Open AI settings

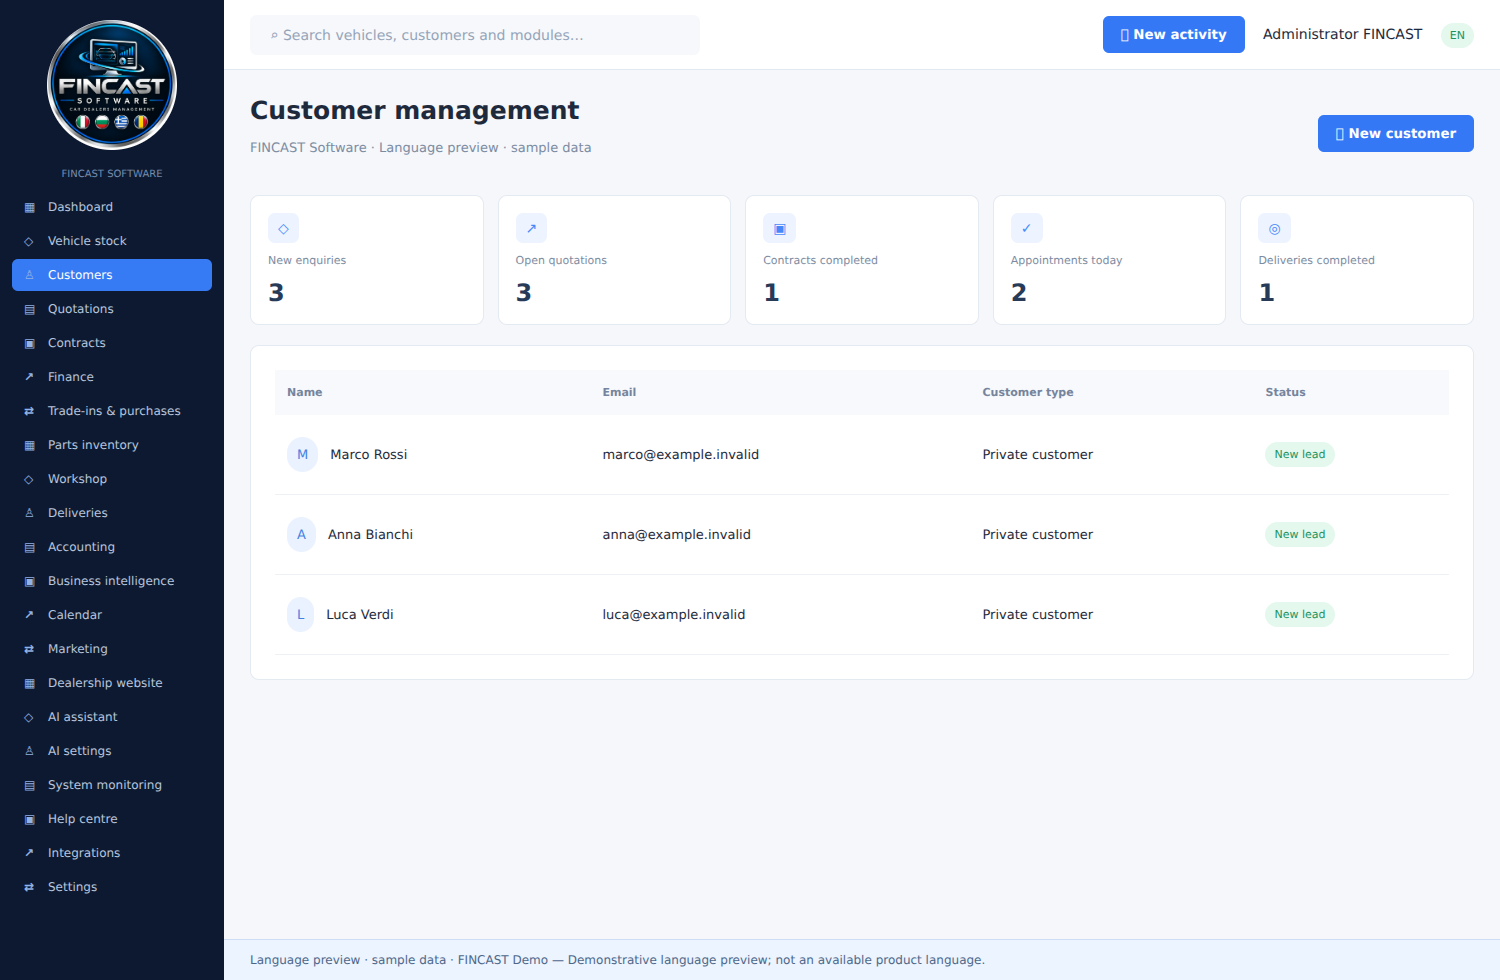(x=112, y=751)
